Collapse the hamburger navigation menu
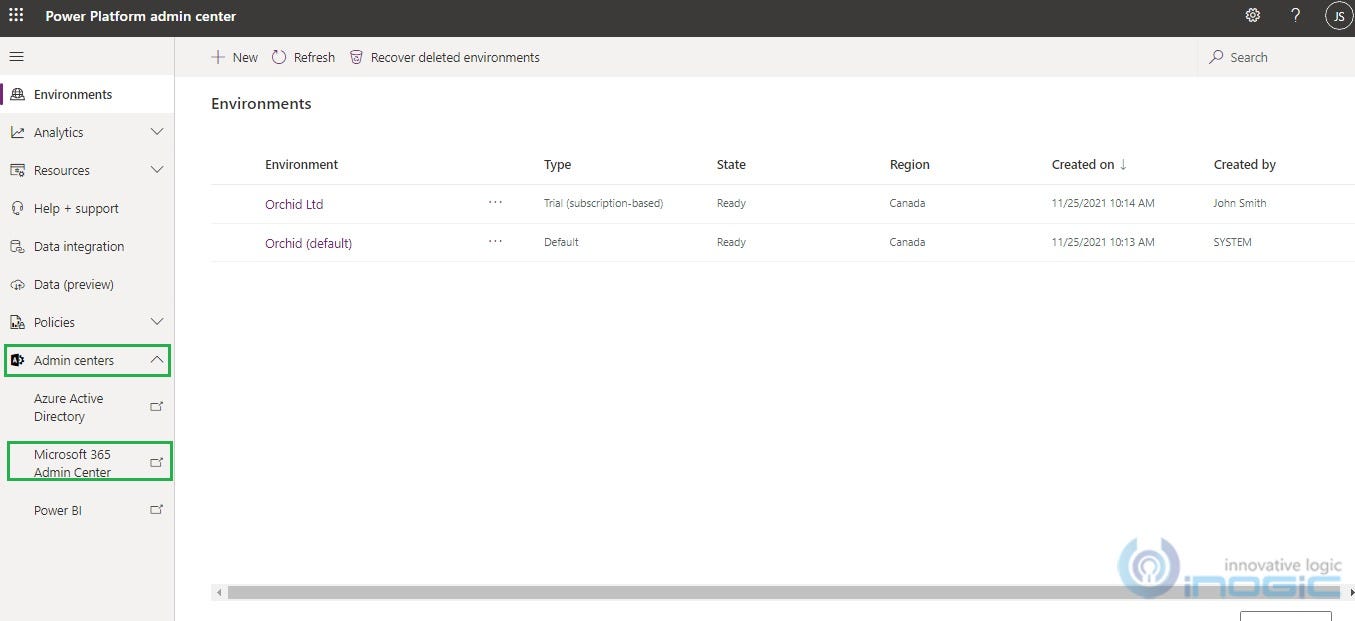1355x621 pixels. pos(16,57)
